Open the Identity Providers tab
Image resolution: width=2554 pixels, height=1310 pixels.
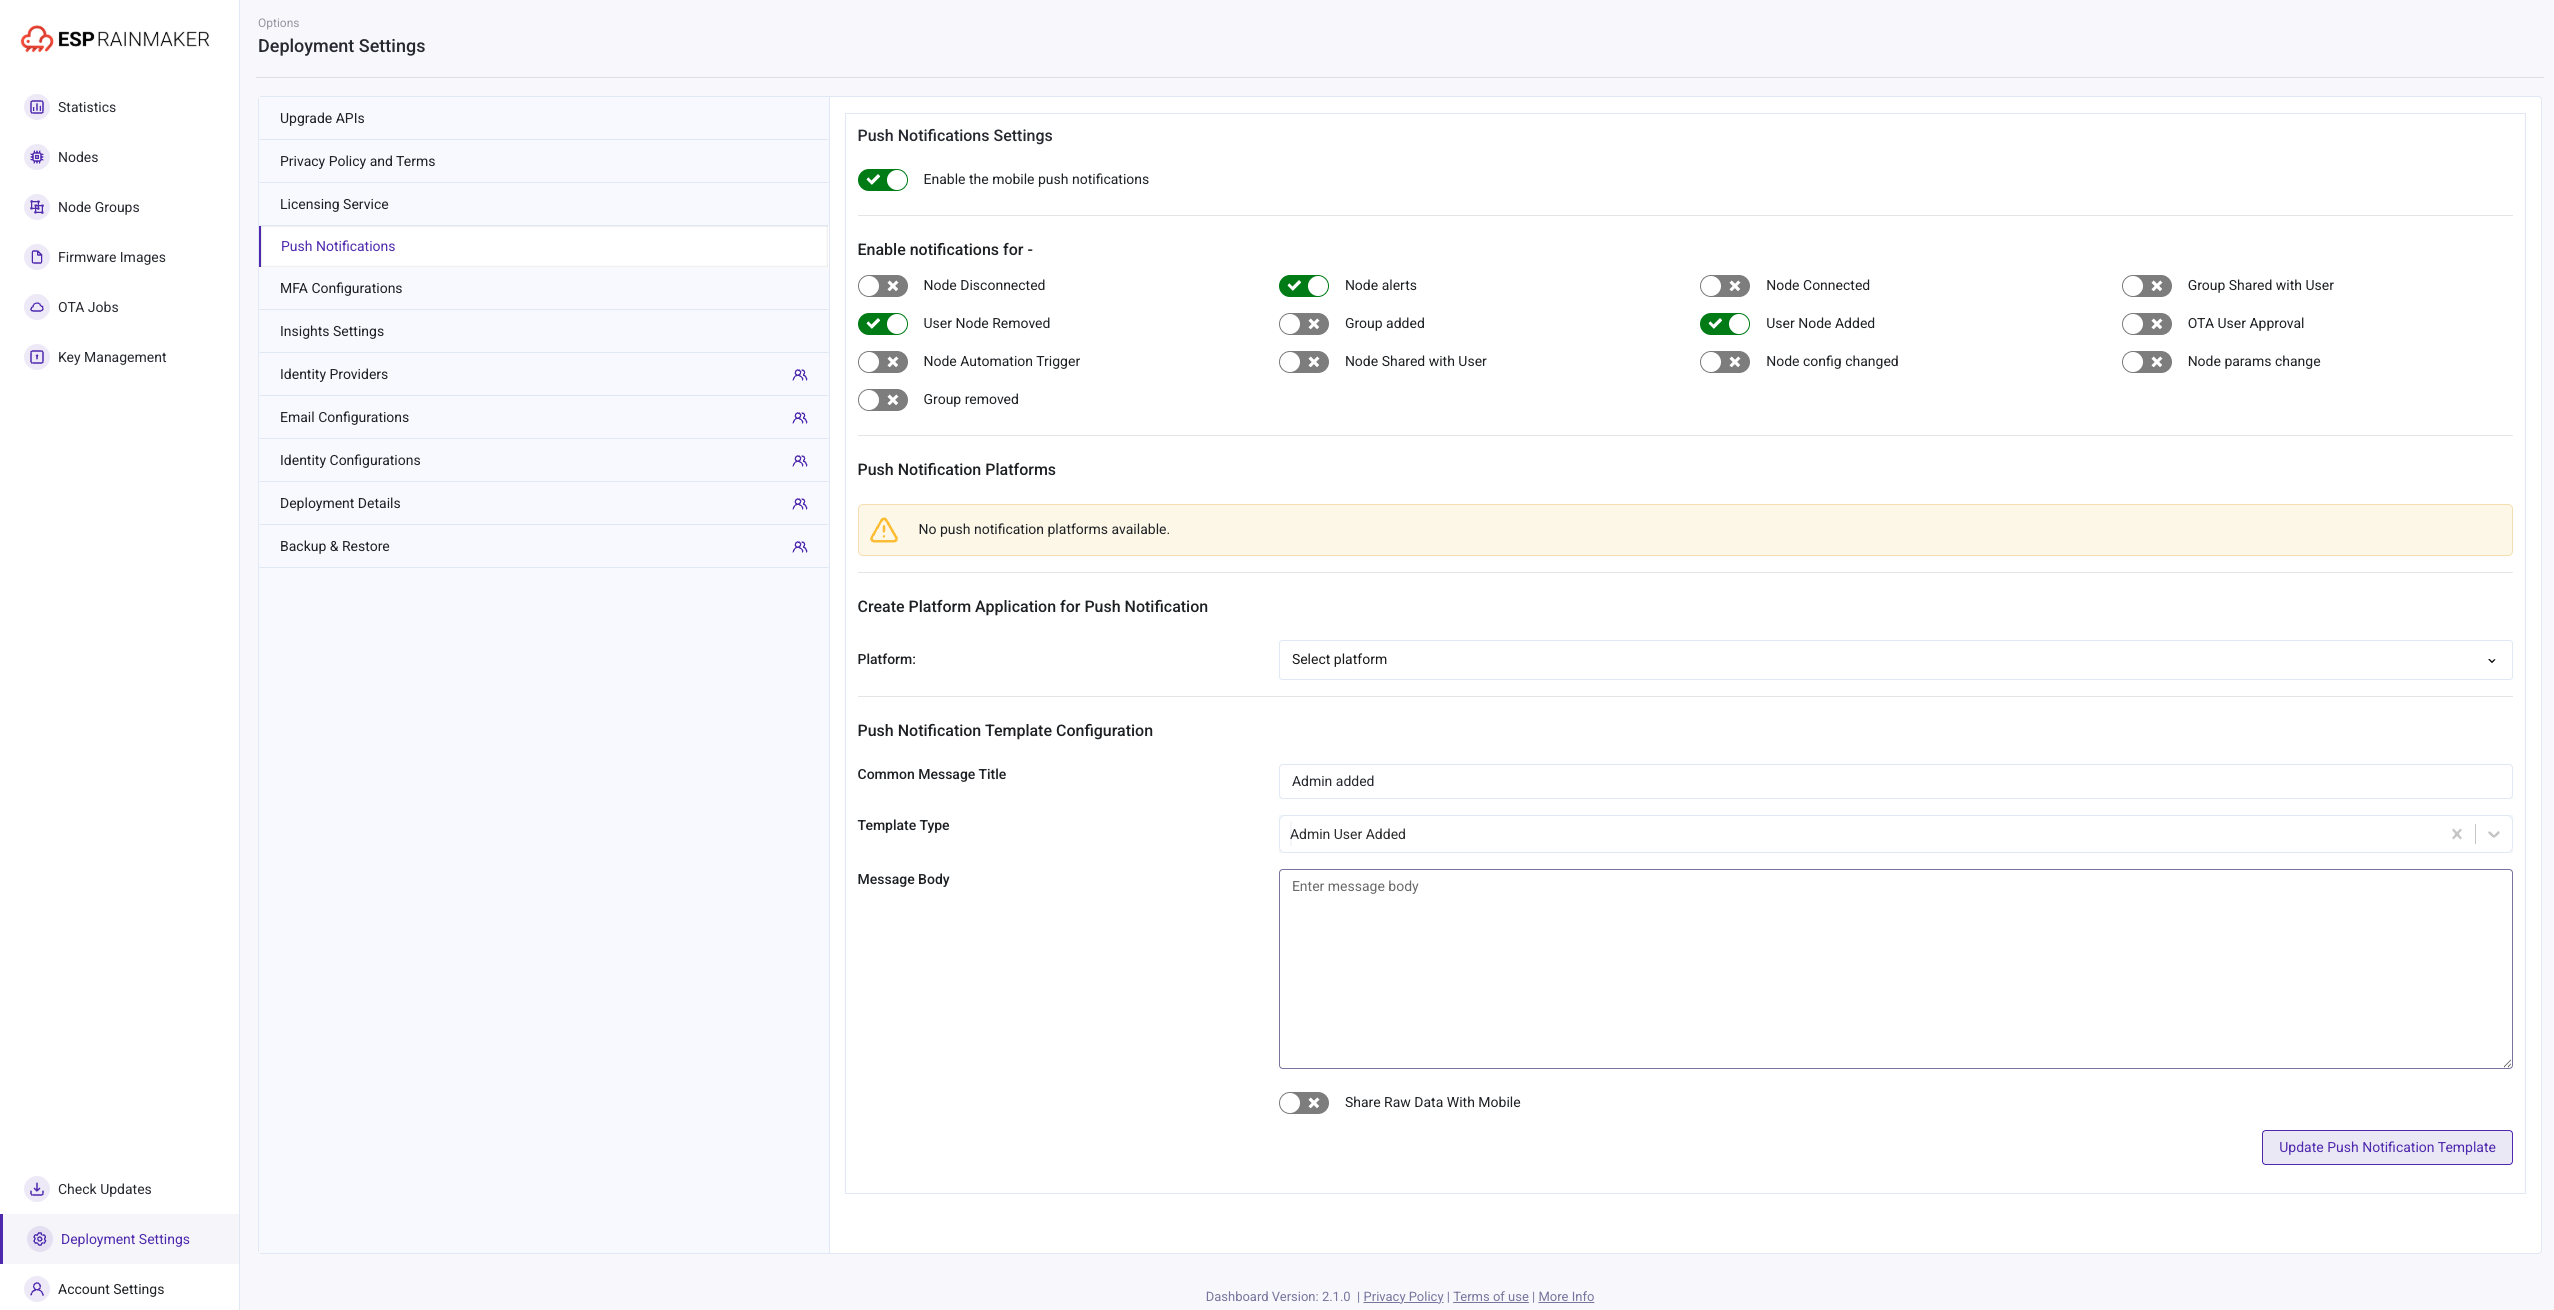click(x=544, y=374)
